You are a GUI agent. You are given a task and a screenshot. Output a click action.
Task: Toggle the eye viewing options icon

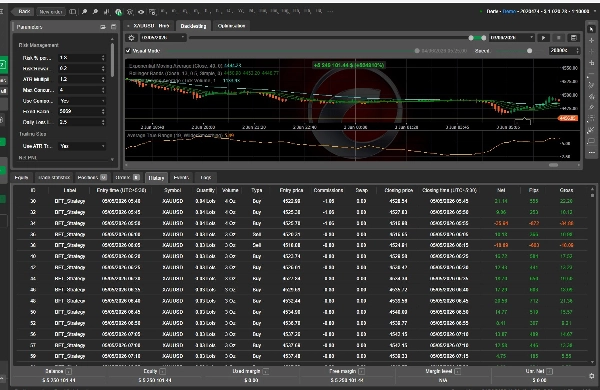point(141,12)
